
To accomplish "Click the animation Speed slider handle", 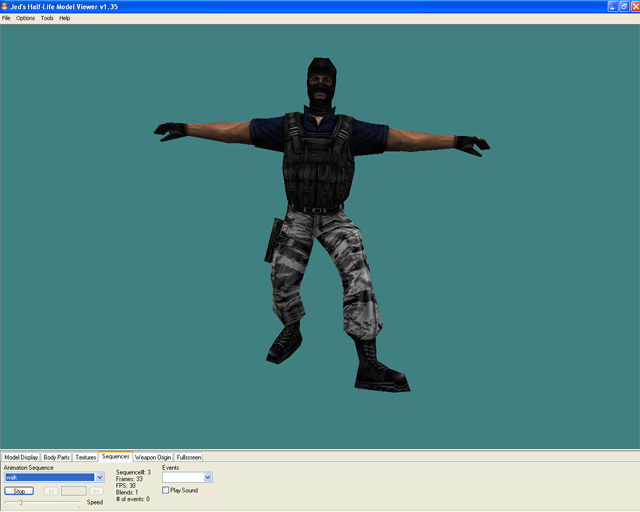I will 20,502.
